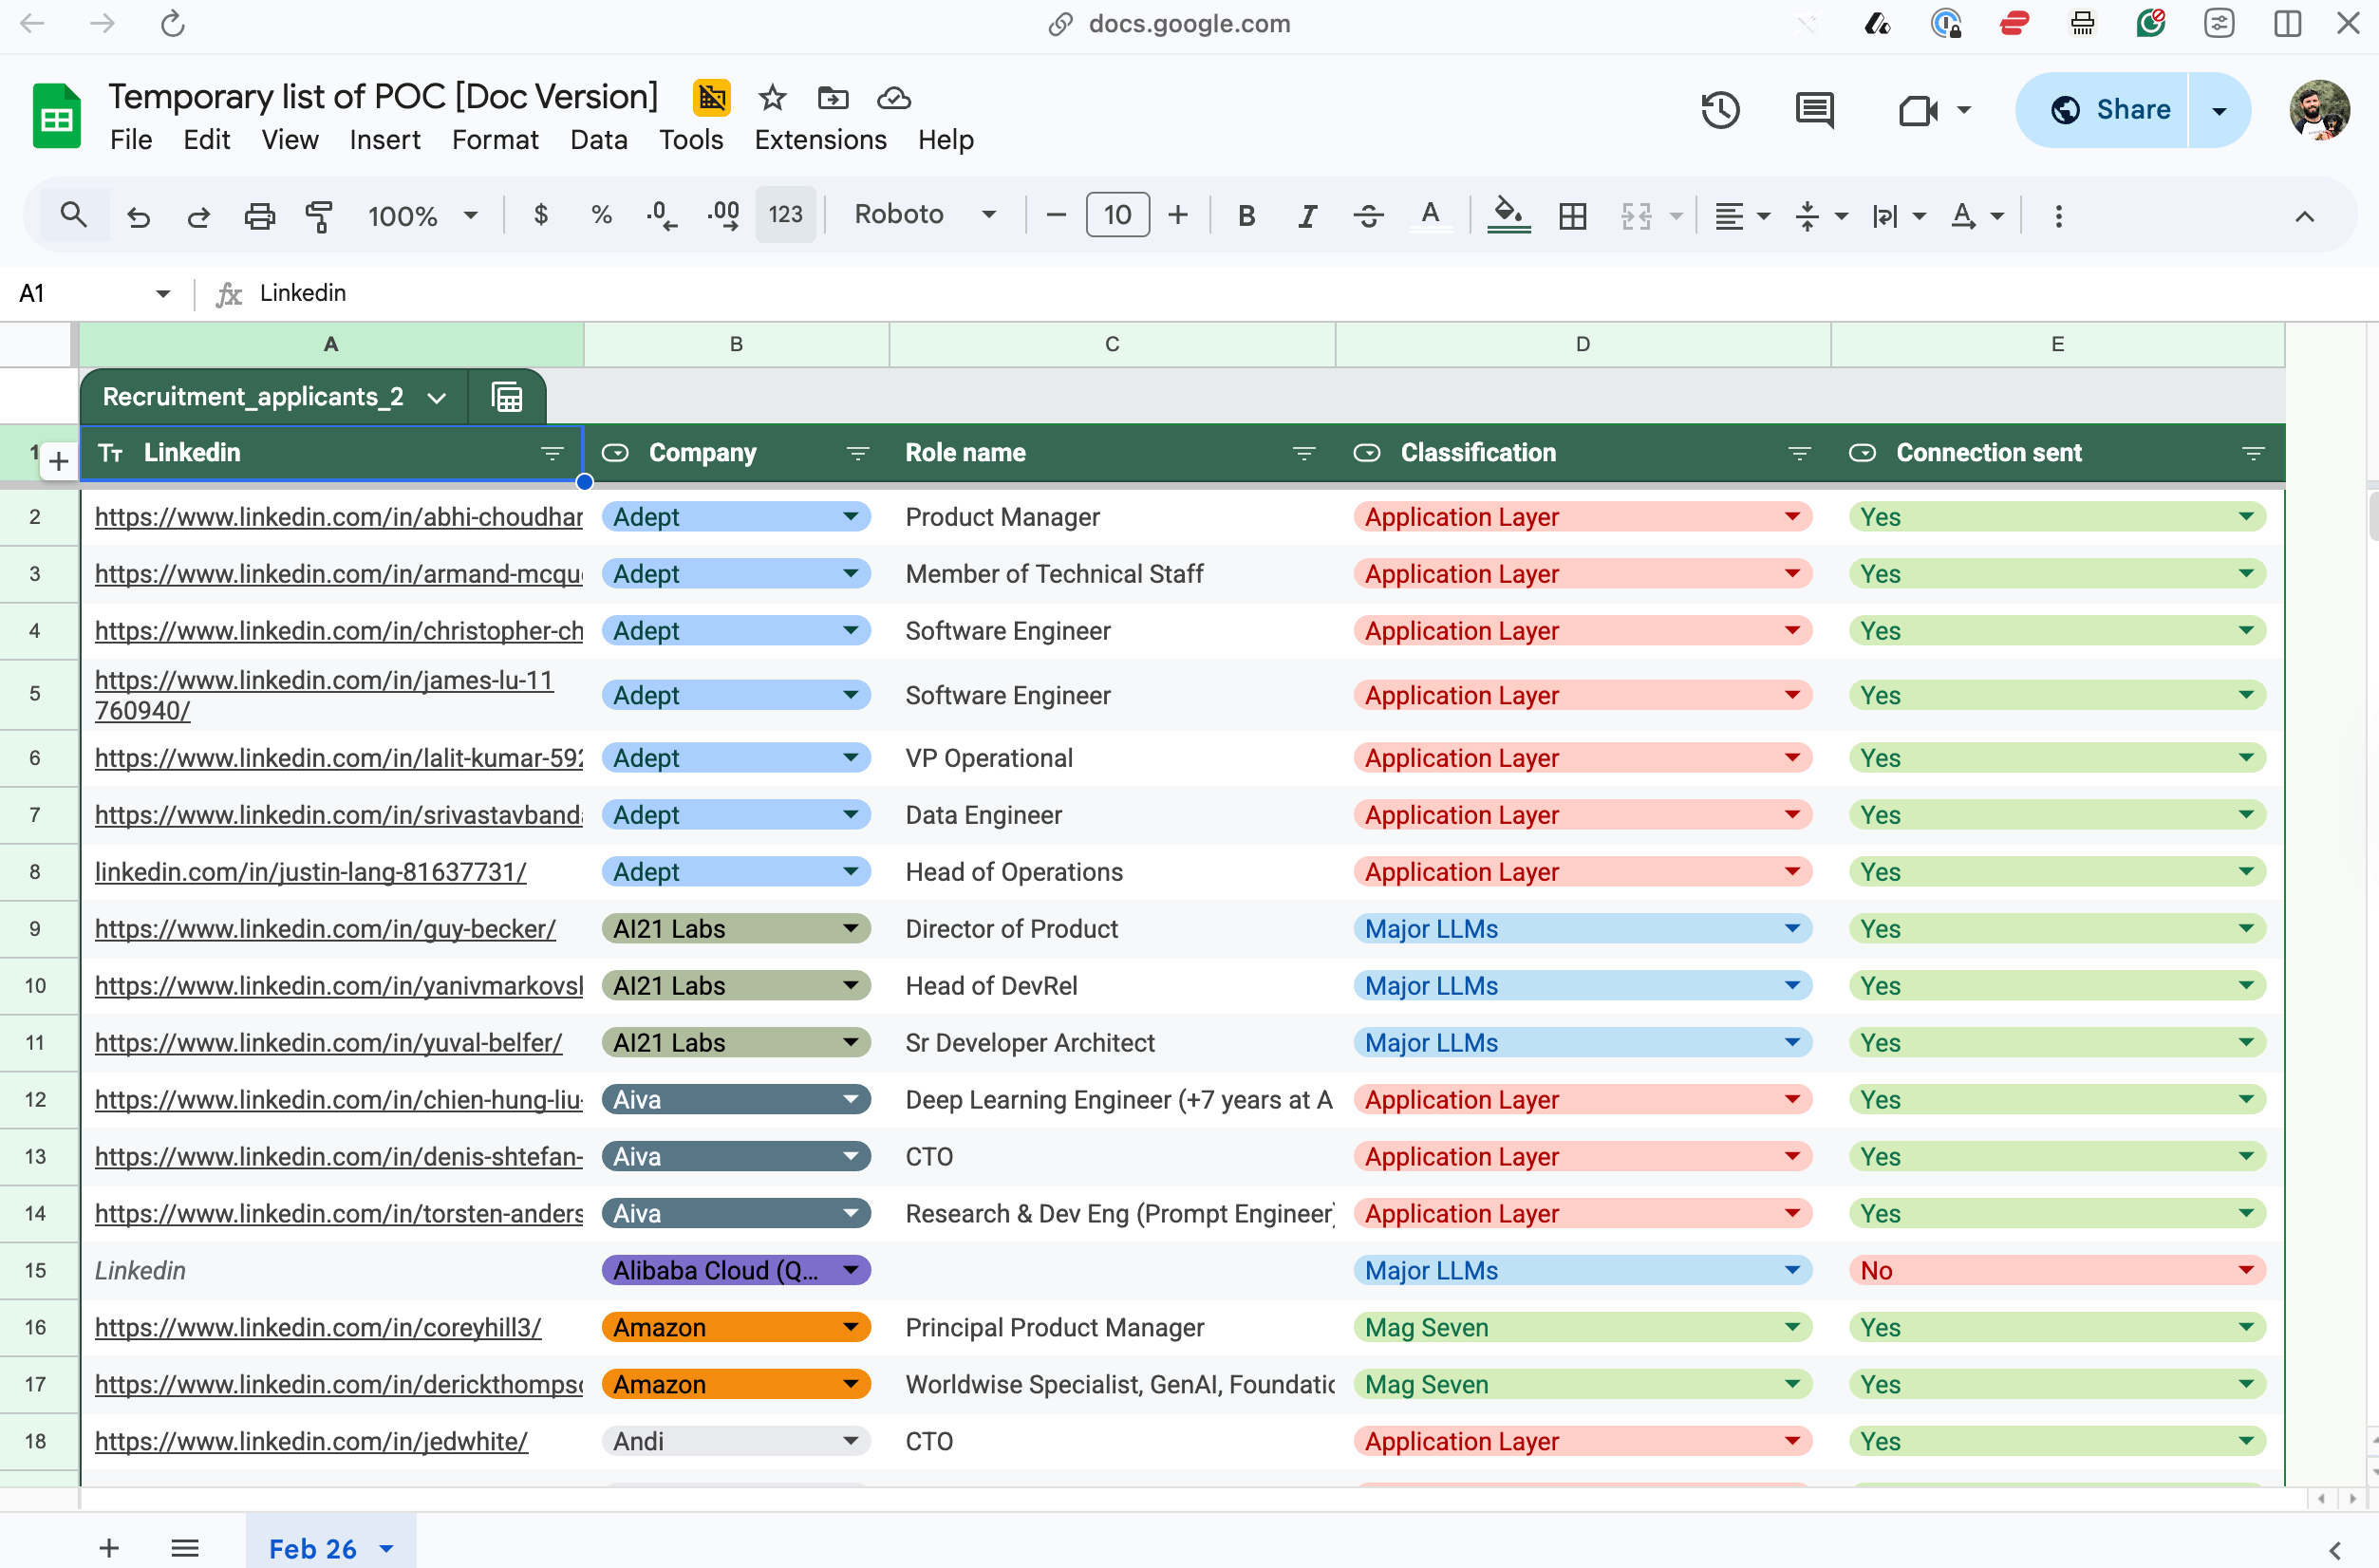Viewport: 2379px width, 1568px height.
Task: Toggle italic formatting
Action: coord(1306,215)
